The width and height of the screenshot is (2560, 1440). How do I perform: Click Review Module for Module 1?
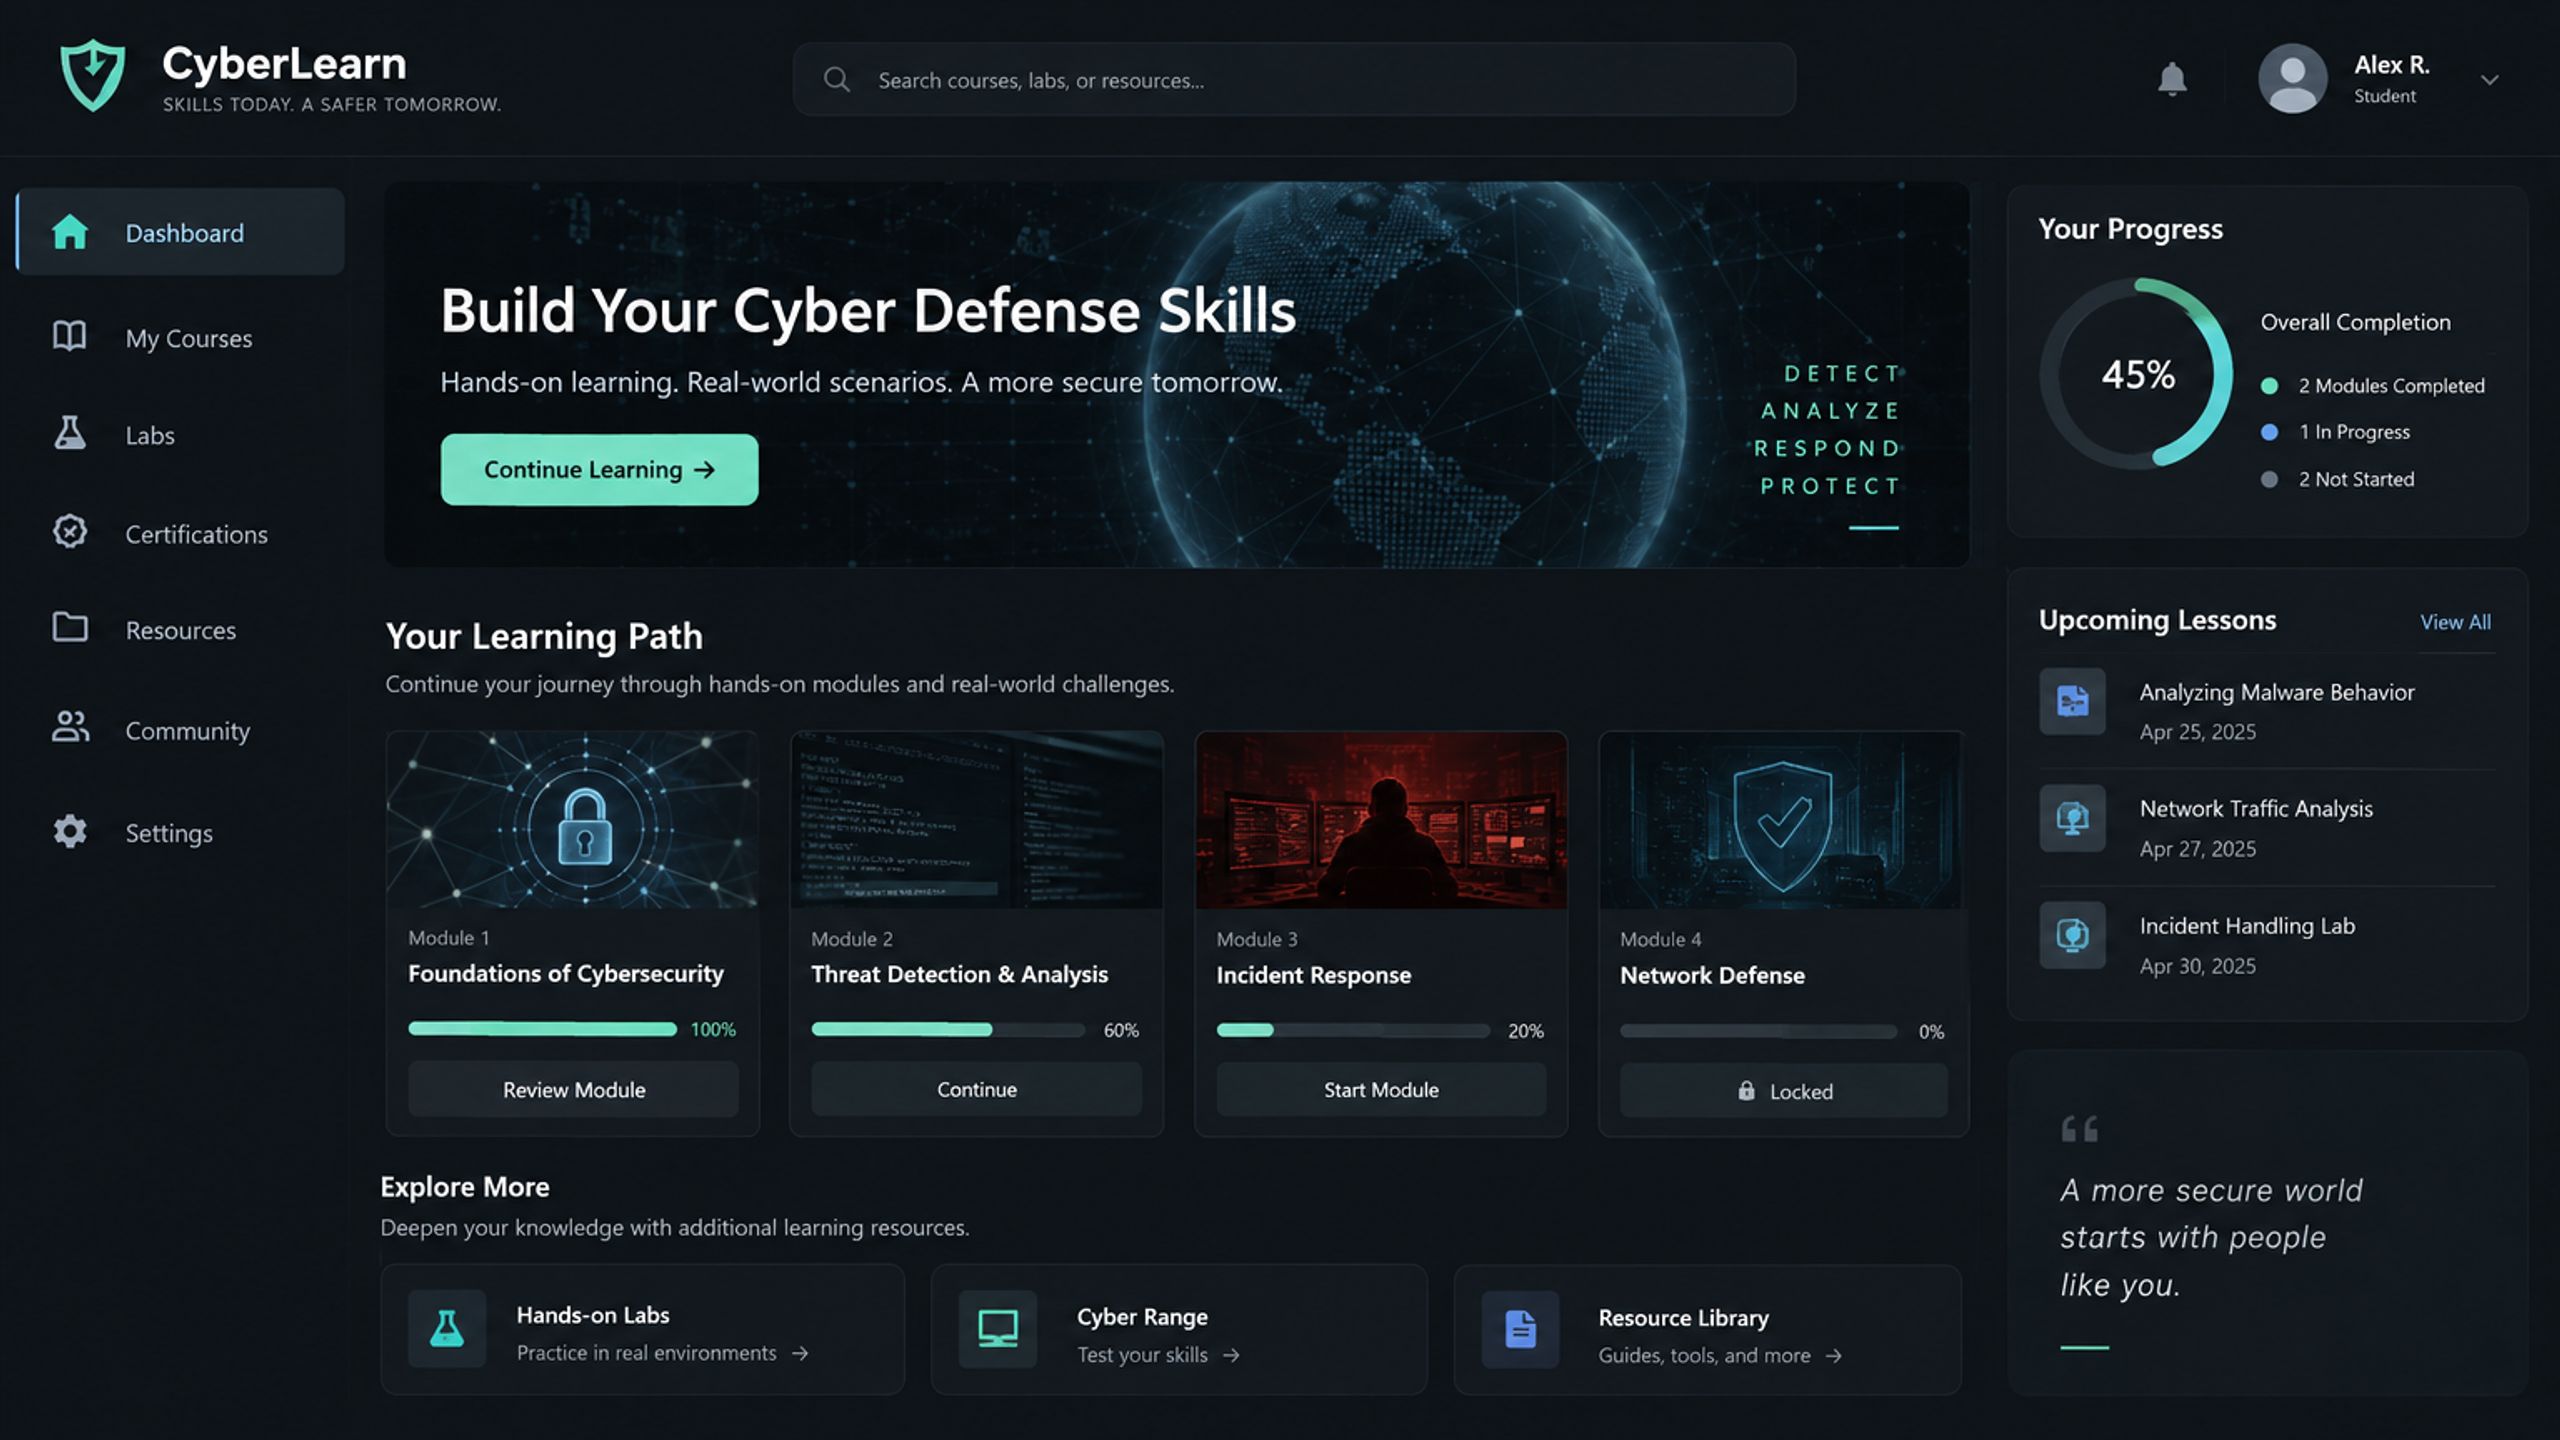pyautogui.click(x=573, y=1090)
